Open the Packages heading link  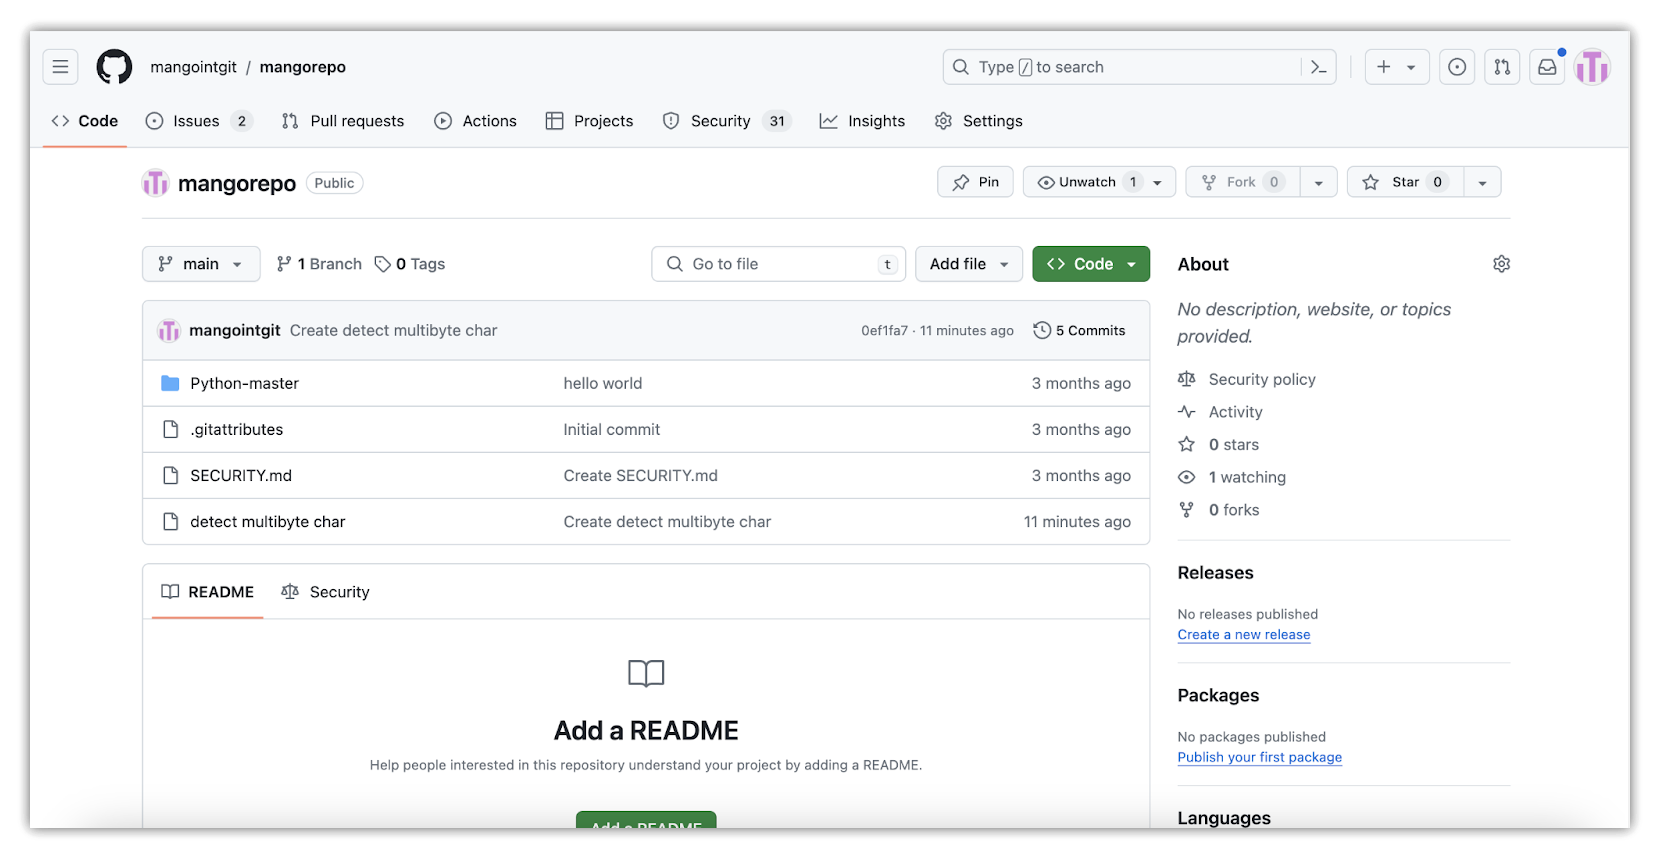(x=1218, y=696)
